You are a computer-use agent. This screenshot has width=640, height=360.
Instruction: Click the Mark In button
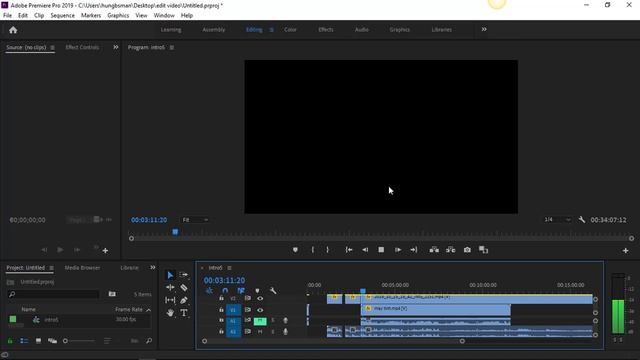[313, 250]
